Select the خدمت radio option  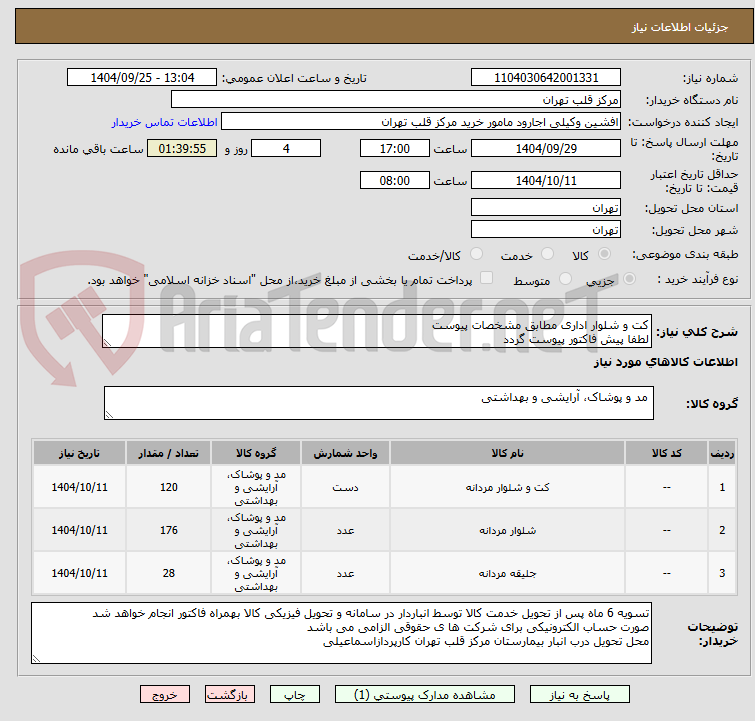[x=547, y=253]
